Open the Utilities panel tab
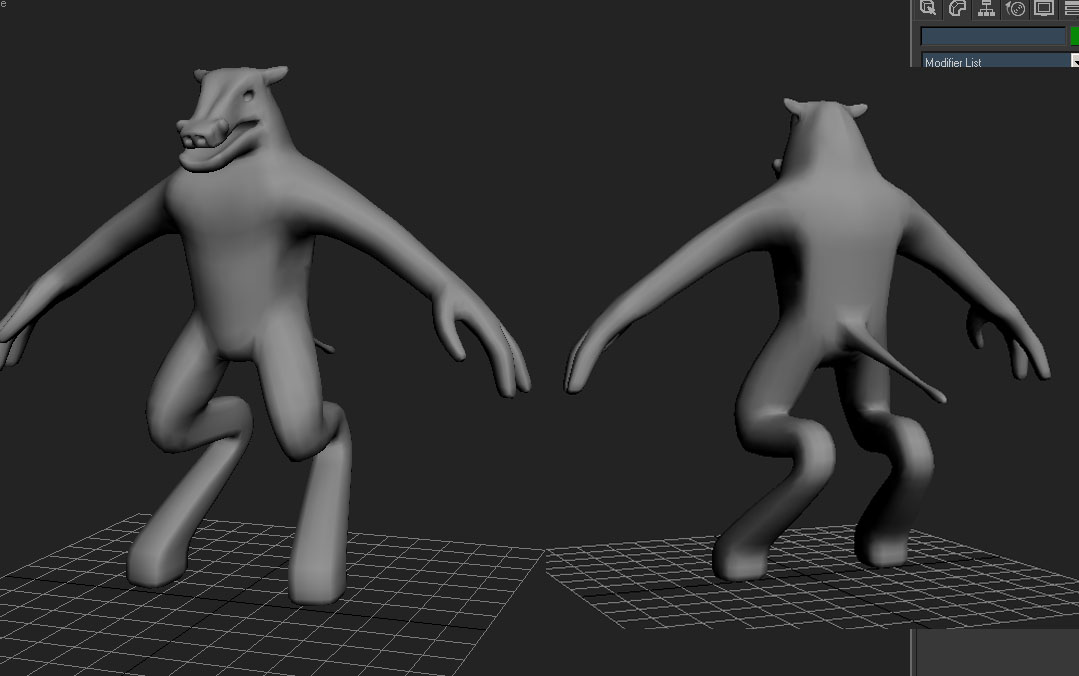Screen dimensions: 1079x676 coord(1071,8)
